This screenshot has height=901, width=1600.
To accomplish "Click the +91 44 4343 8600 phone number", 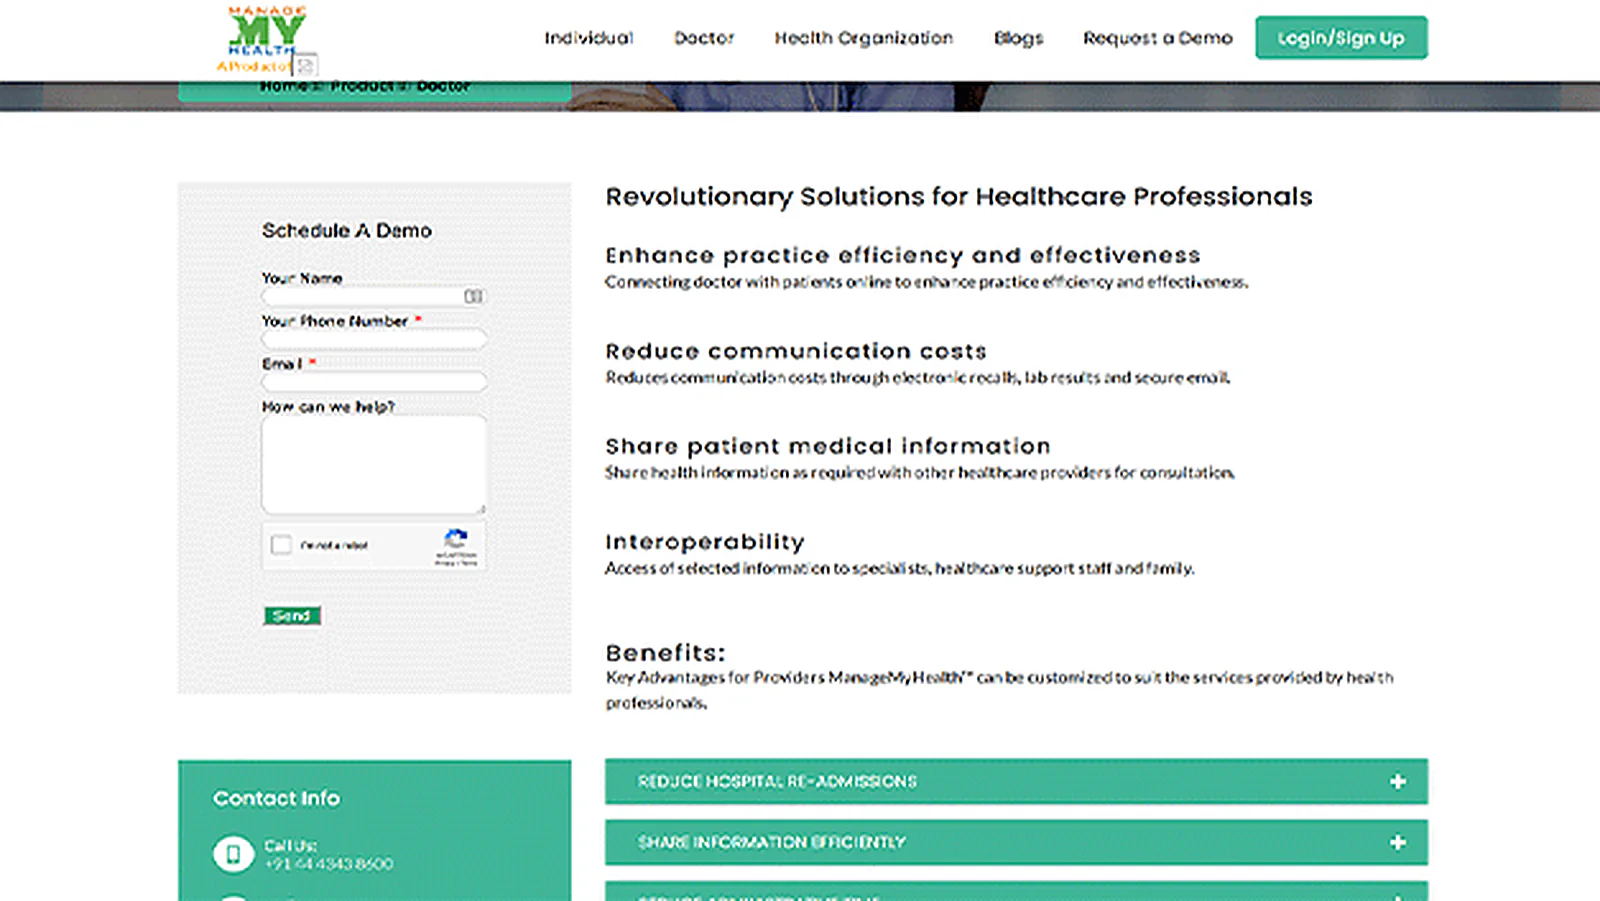I will click(x=329, y=864).
